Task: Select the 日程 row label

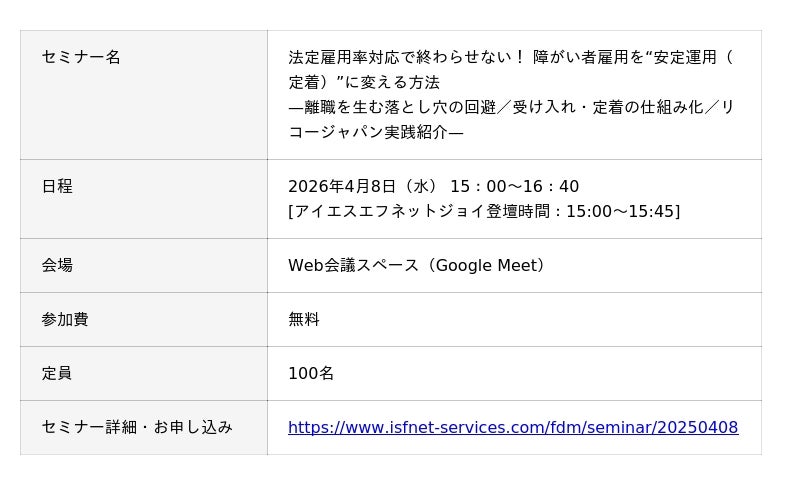Action: click(x=57, y=187)
